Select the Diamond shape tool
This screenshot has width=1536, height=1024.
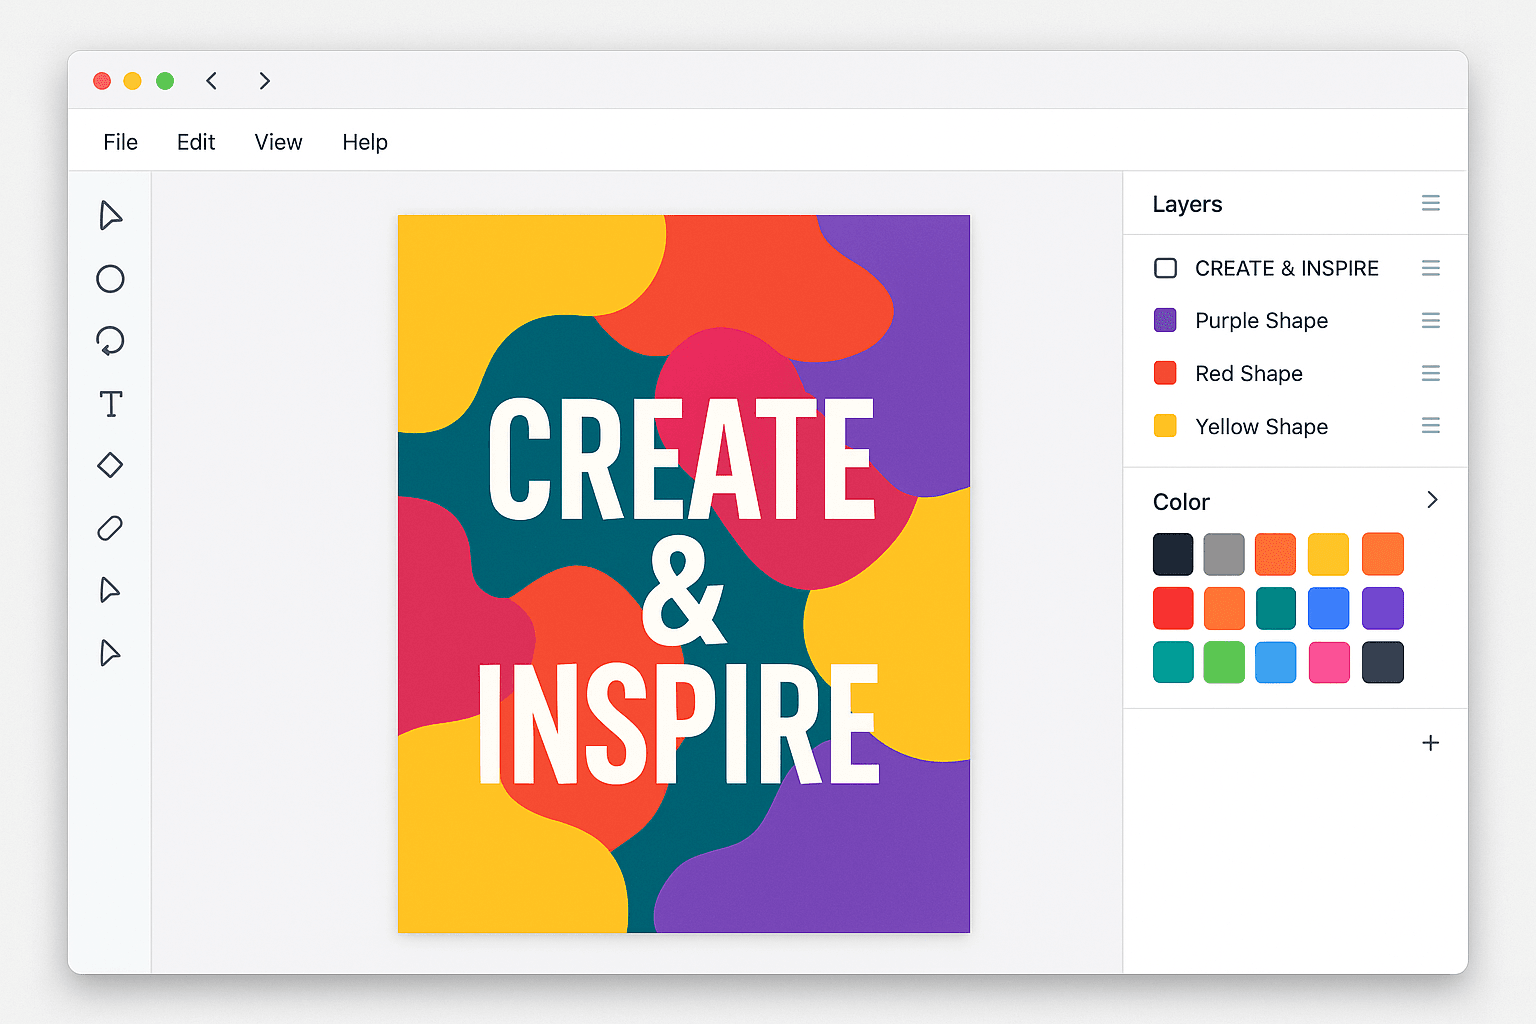pos(110,465)
